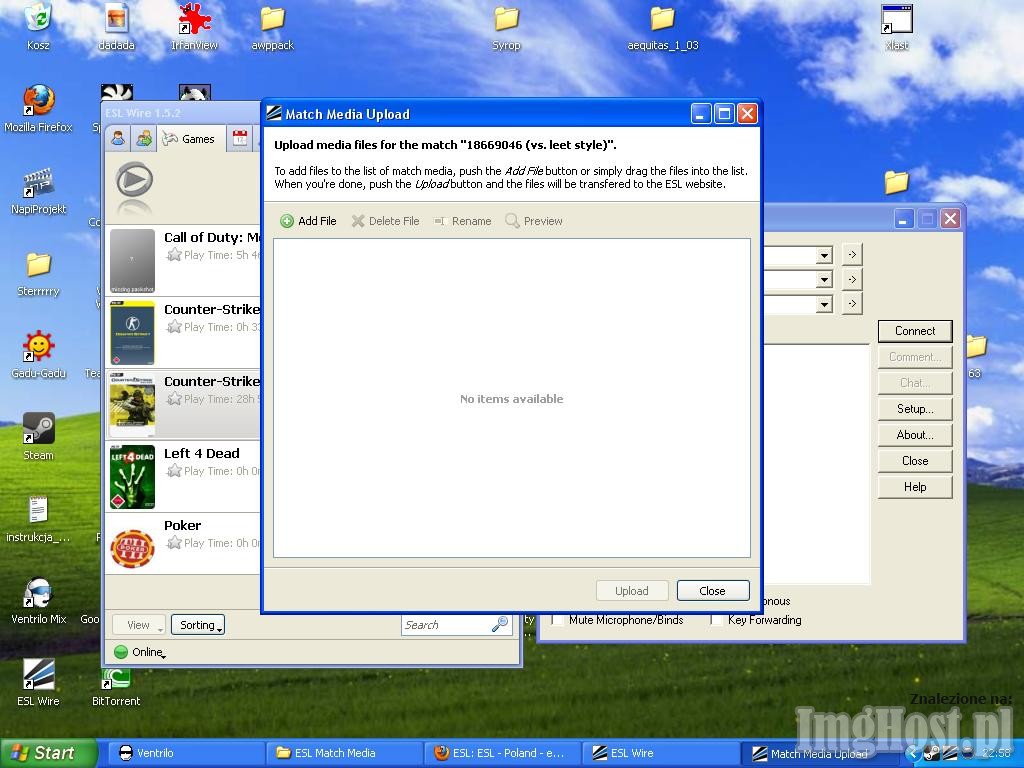
Task: Select the Left 4 Dead game cover
Action: [x=133, y=476]
